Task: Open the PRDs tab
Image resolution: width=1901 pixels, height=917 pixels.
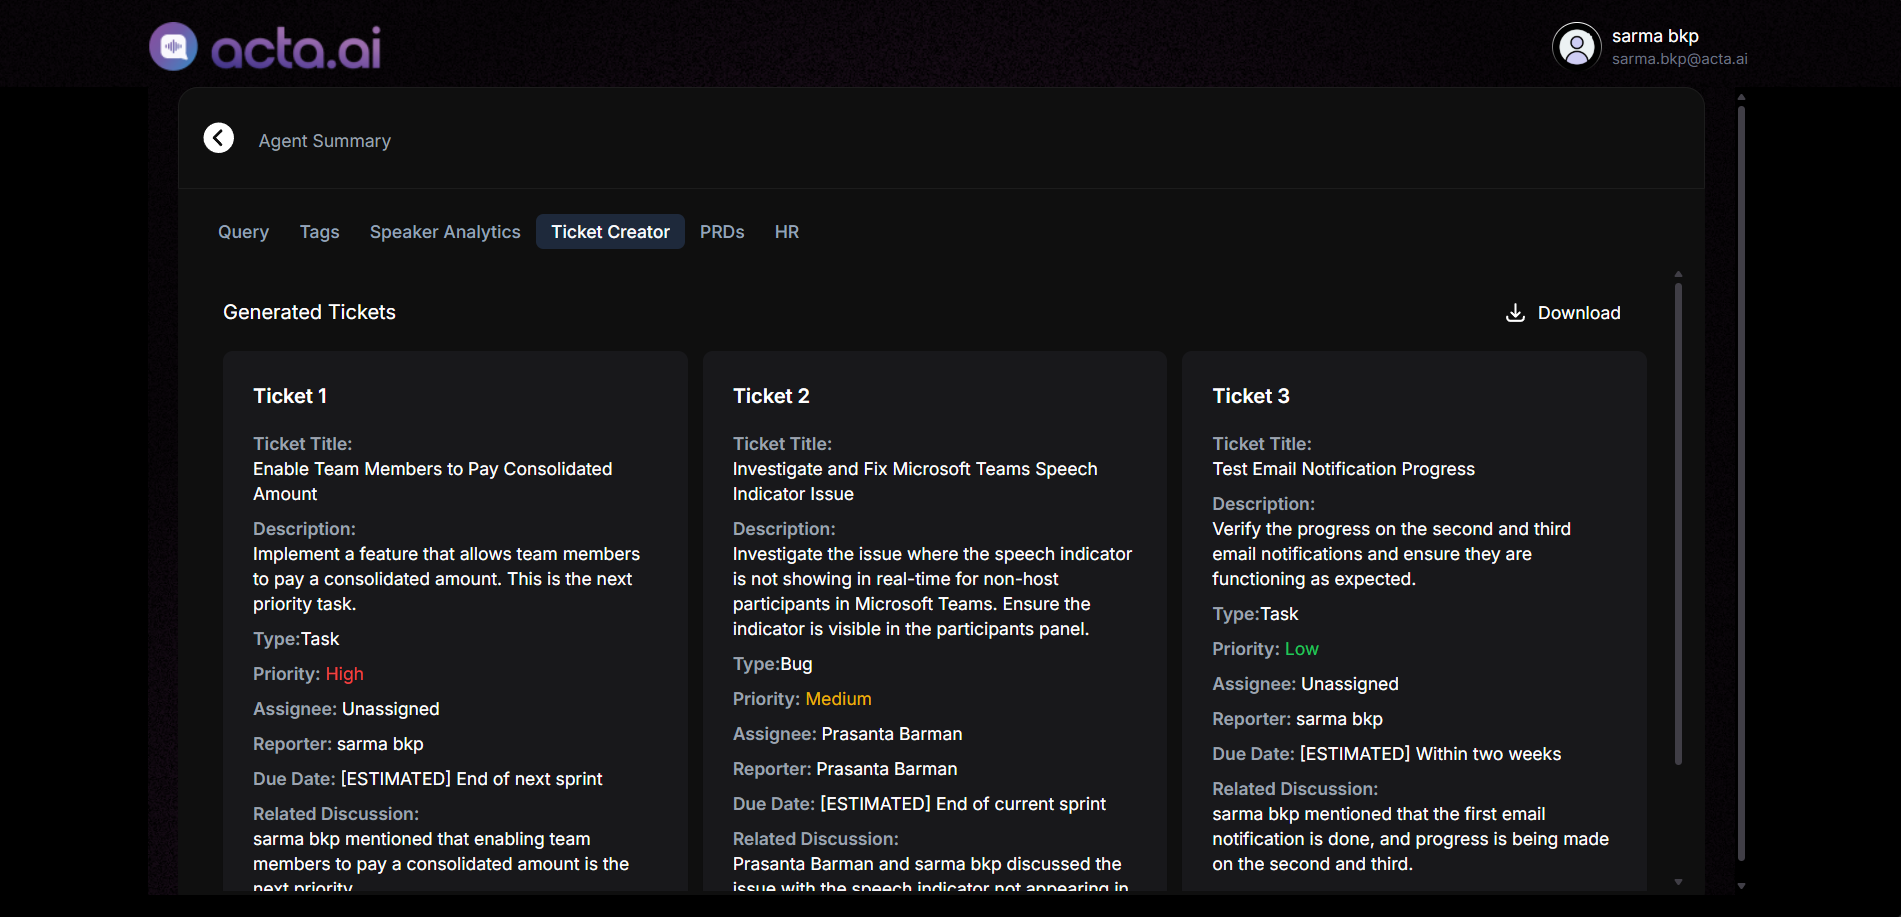Action: coord(722,231)
